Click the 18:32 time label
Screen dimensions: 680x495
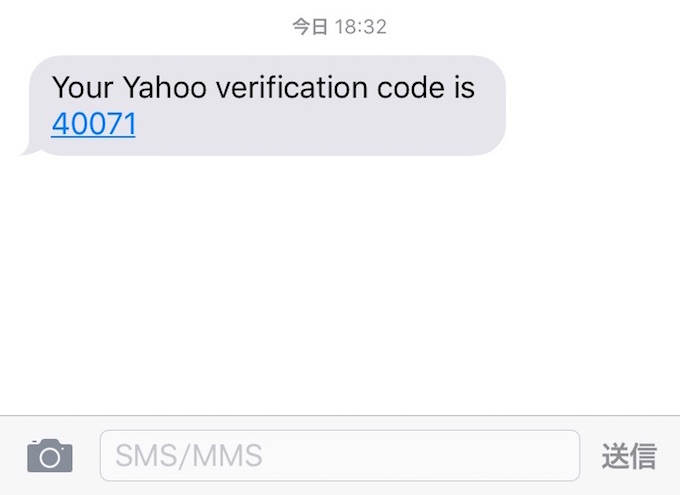(360, 27)
